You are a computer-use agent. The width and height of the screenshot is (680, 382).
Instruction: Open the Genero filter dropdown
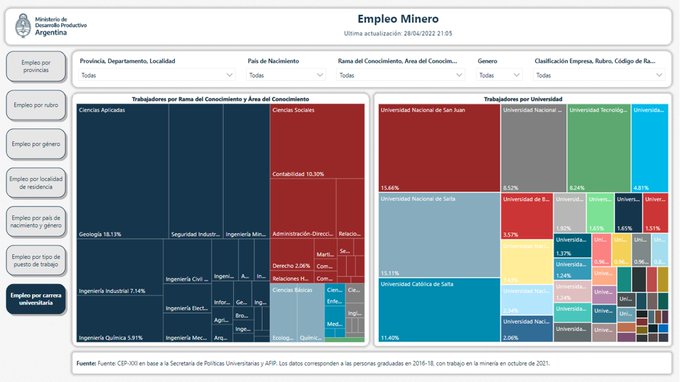[x=499, y=75]
